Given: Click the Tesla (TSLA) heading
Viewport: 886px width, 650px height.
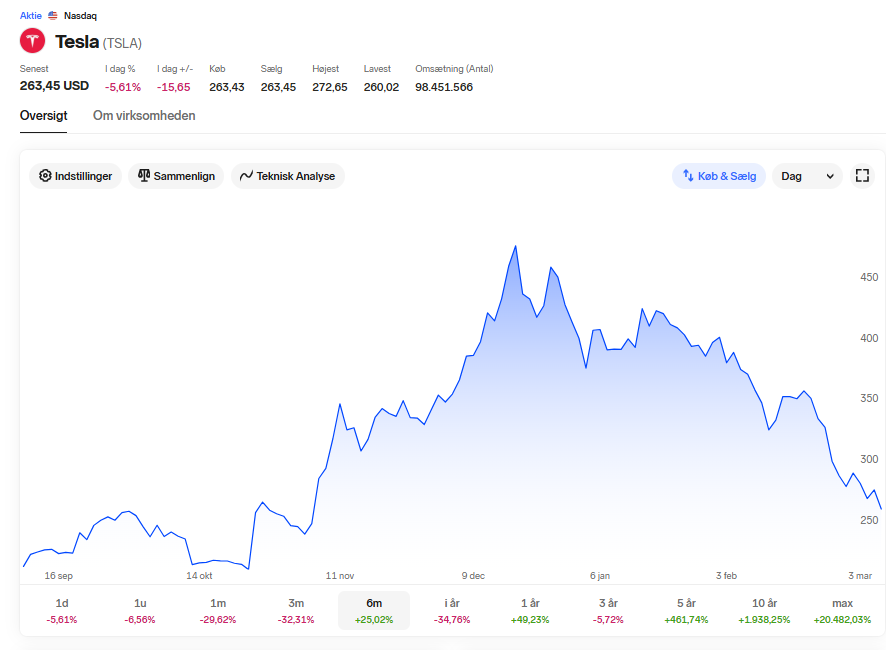Looking at the screenshot, I should pyautogui.click(x=98, y=42).
